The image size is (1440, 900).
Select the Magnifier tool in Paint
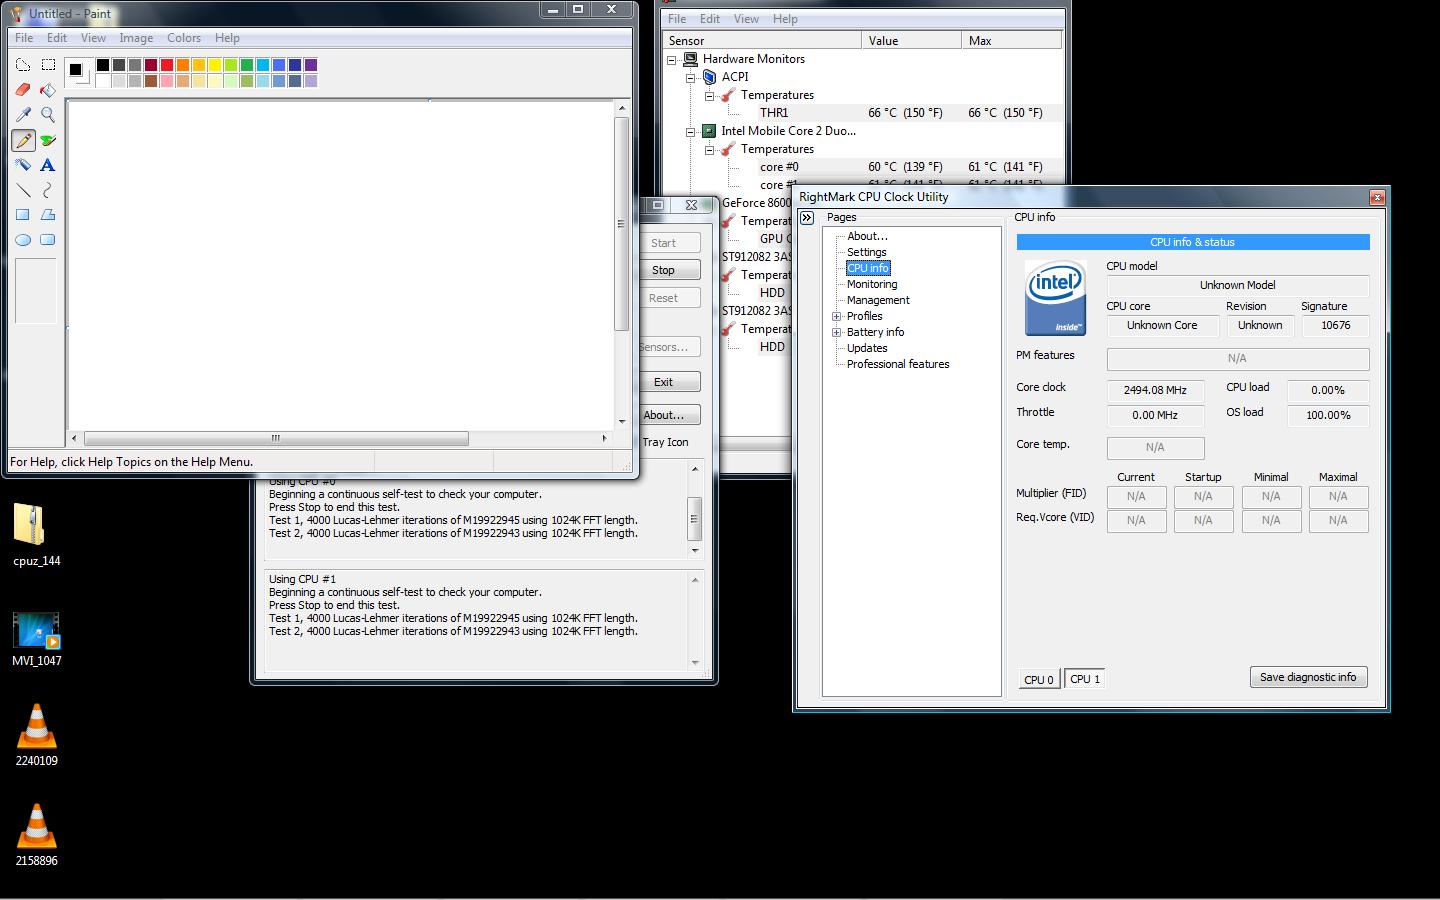(48, 115)
